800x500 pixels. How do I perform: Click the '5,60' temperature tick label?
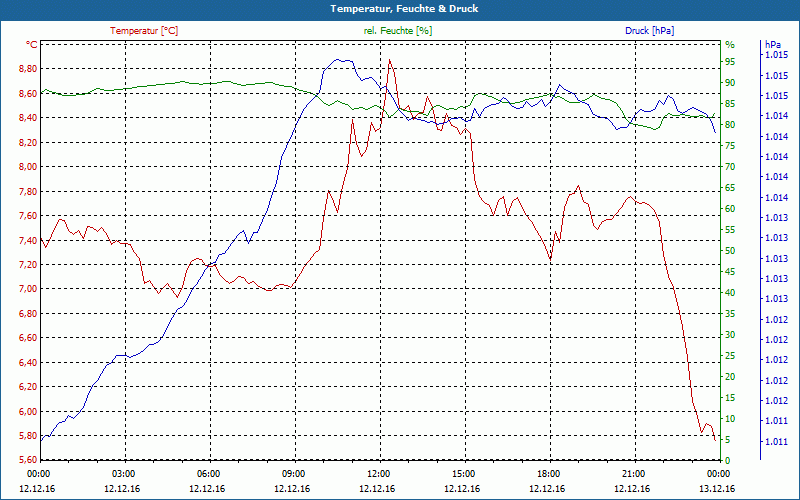pyautogui.click(x=28, y=460)
